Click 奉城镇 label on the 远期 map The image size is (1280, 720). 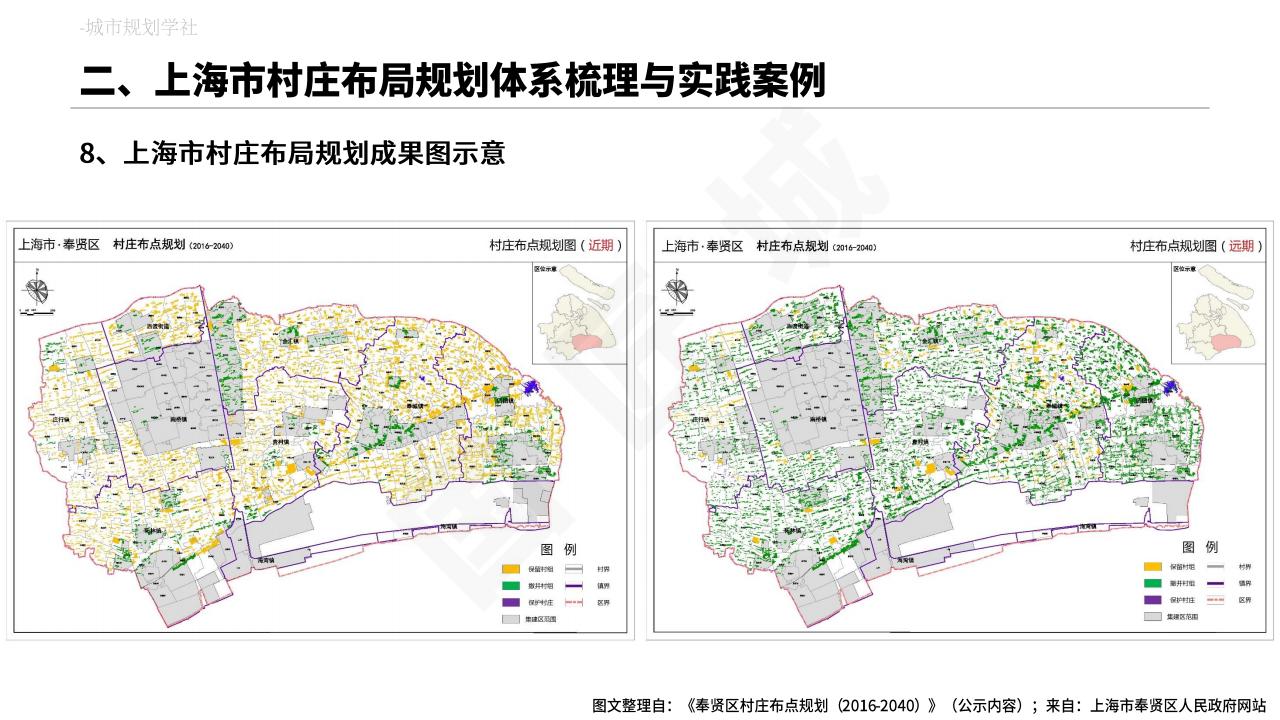click(x=1056, y=408)
